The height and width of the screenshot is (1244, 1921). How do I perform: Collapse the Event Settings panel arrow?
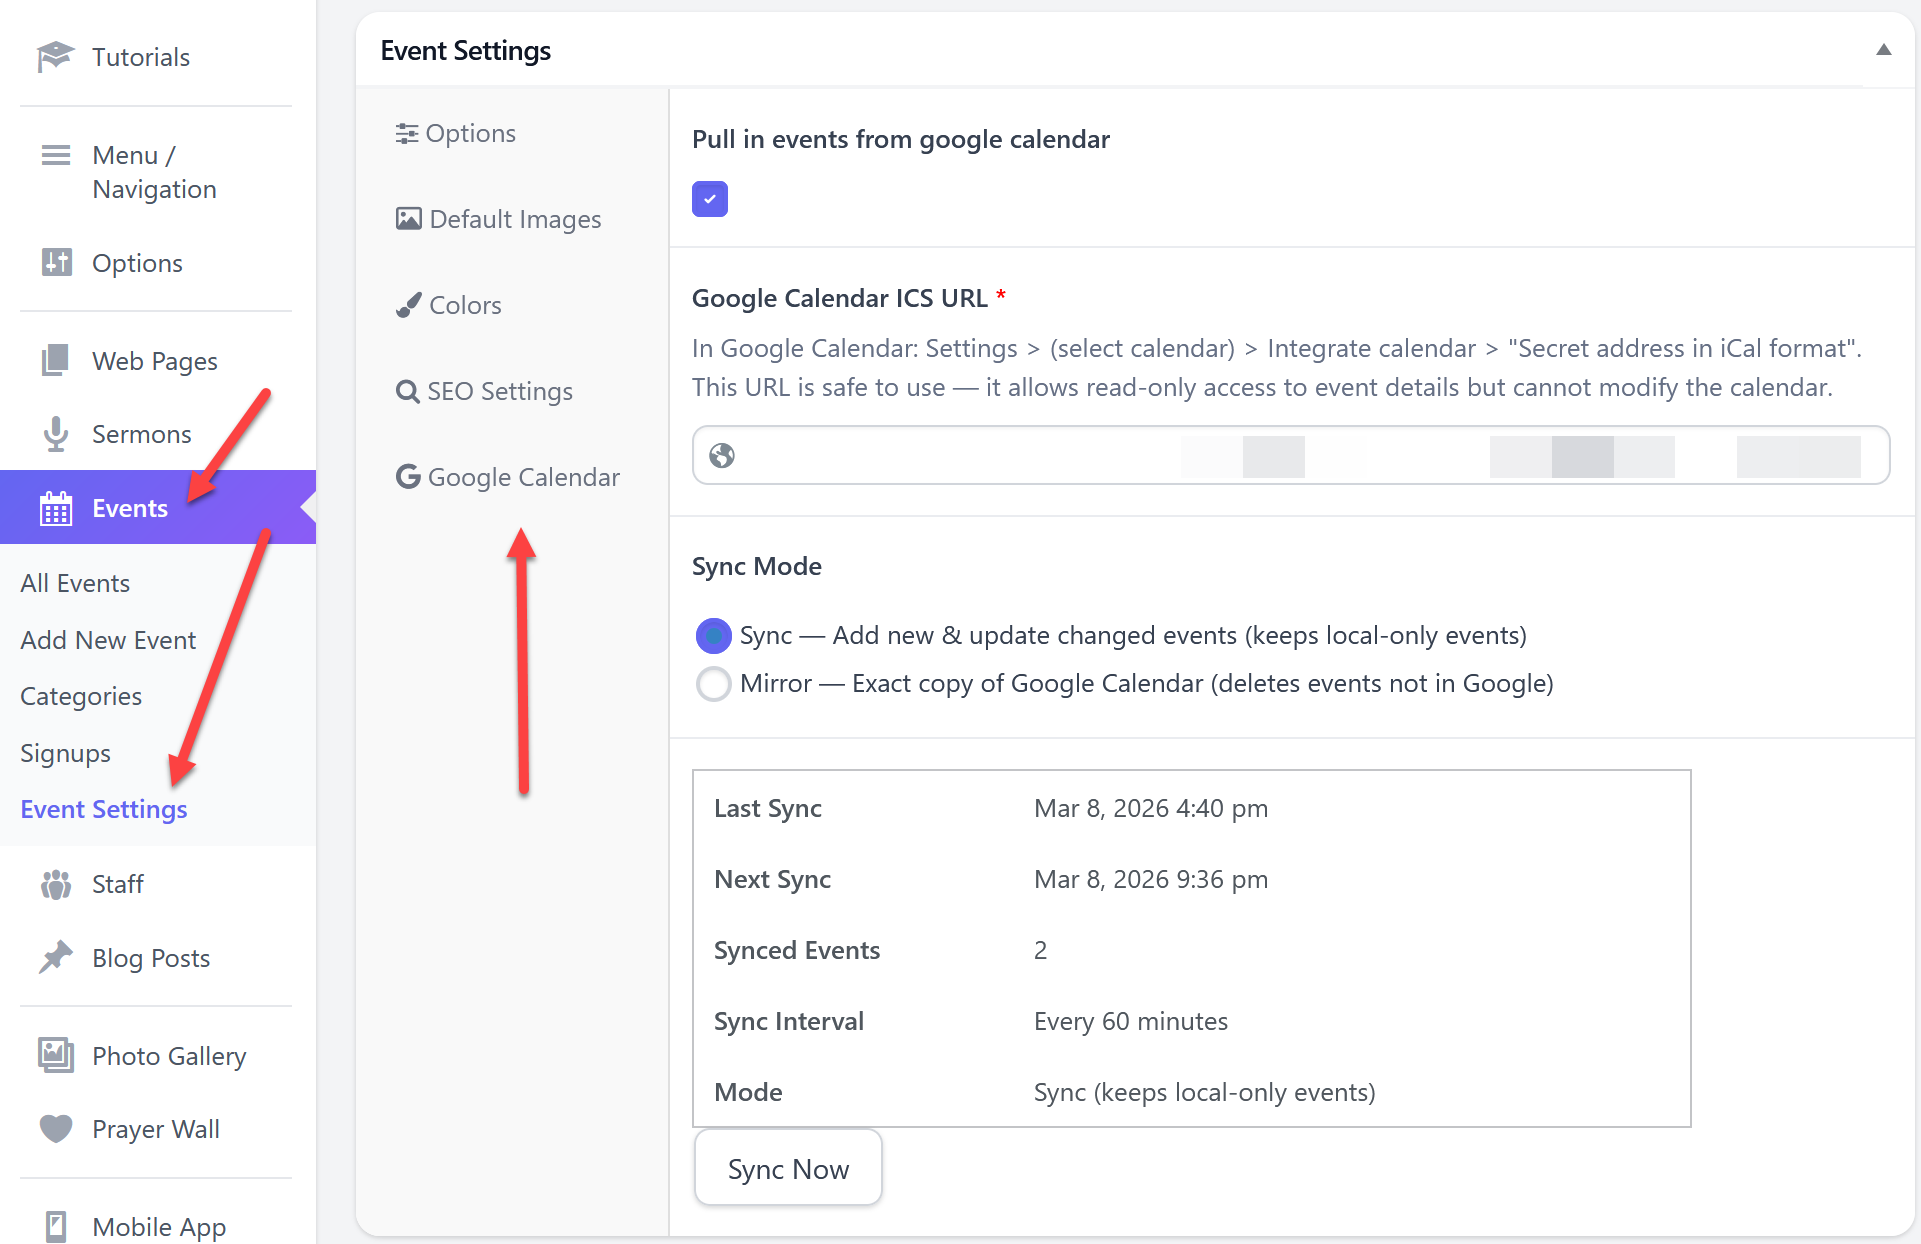(1883, 50)
